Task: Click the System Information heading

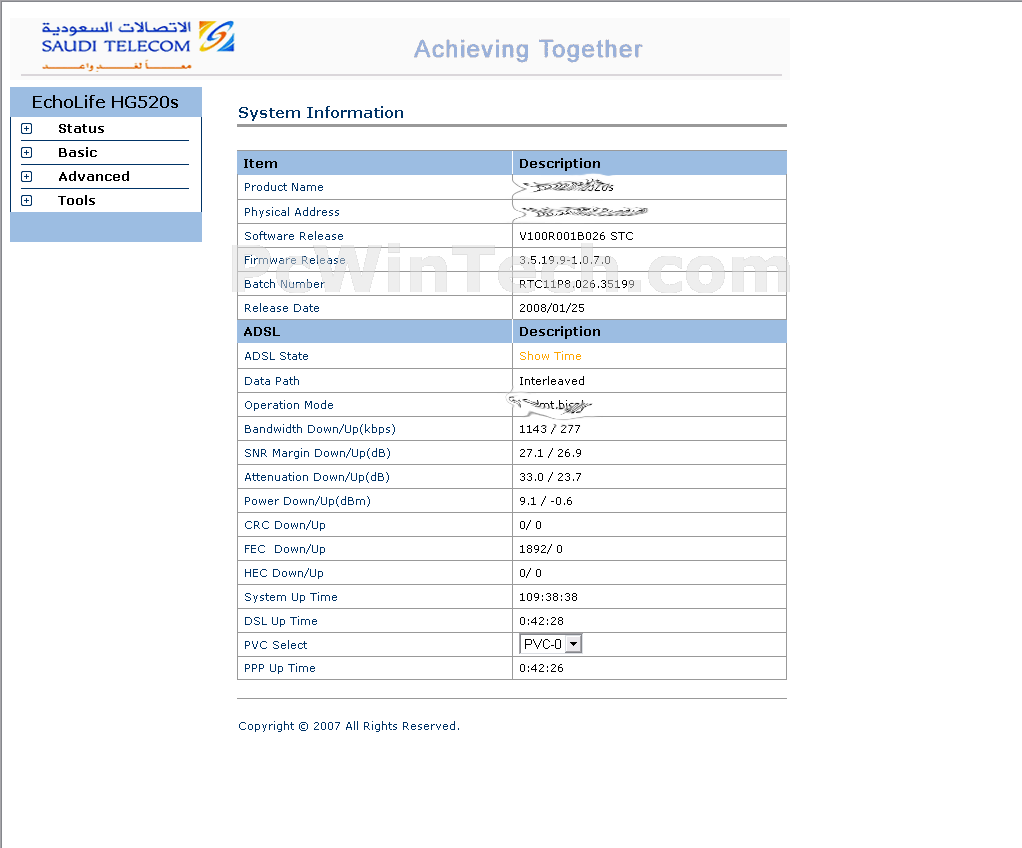Action: tap(321, 113)
